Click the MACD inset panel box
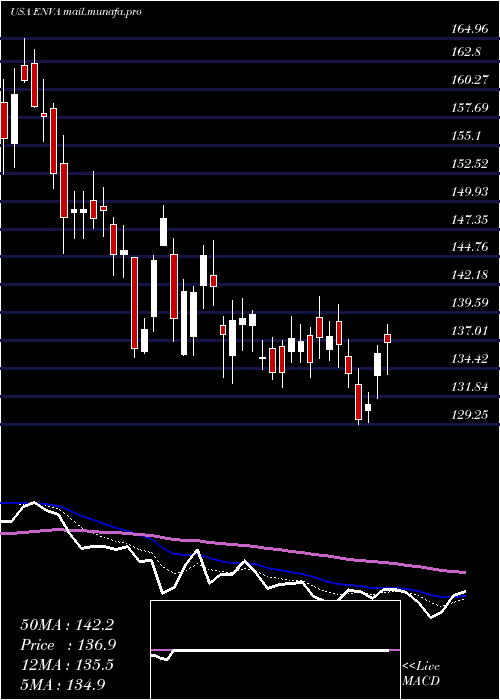The image size is (500, 700). (275, 650)
